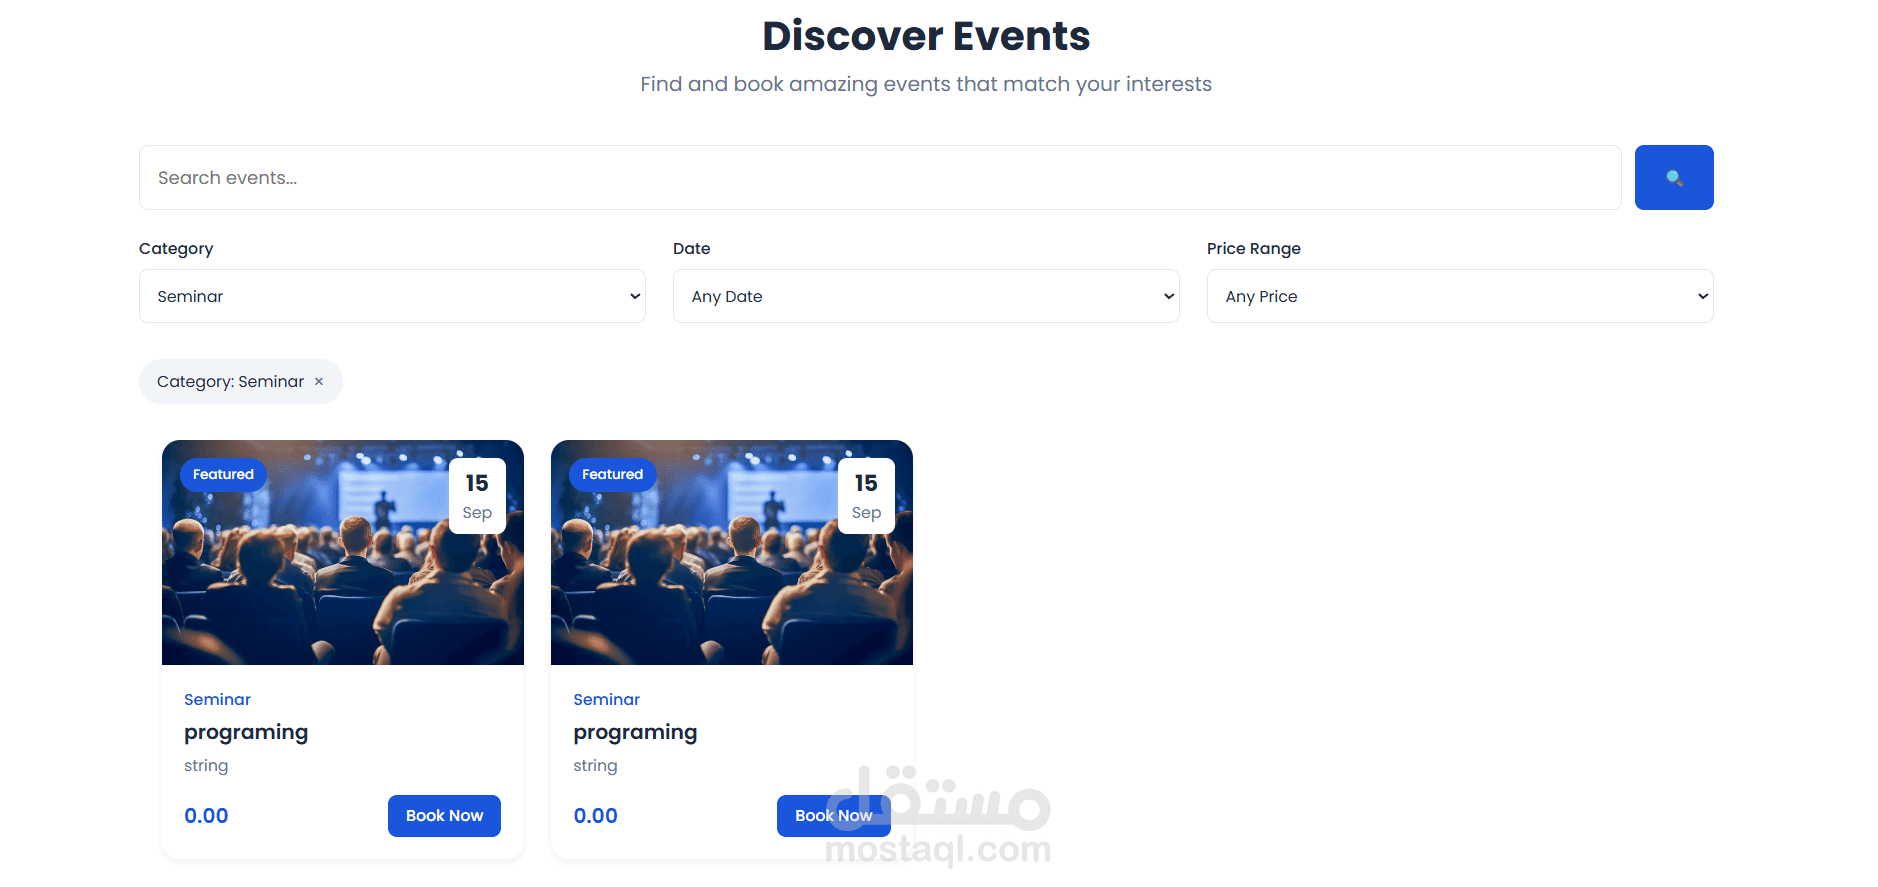This screenshot has width=1878, height=887.
Task: Click the 0.00 price on first card
Action: click(x=206, y=816)
